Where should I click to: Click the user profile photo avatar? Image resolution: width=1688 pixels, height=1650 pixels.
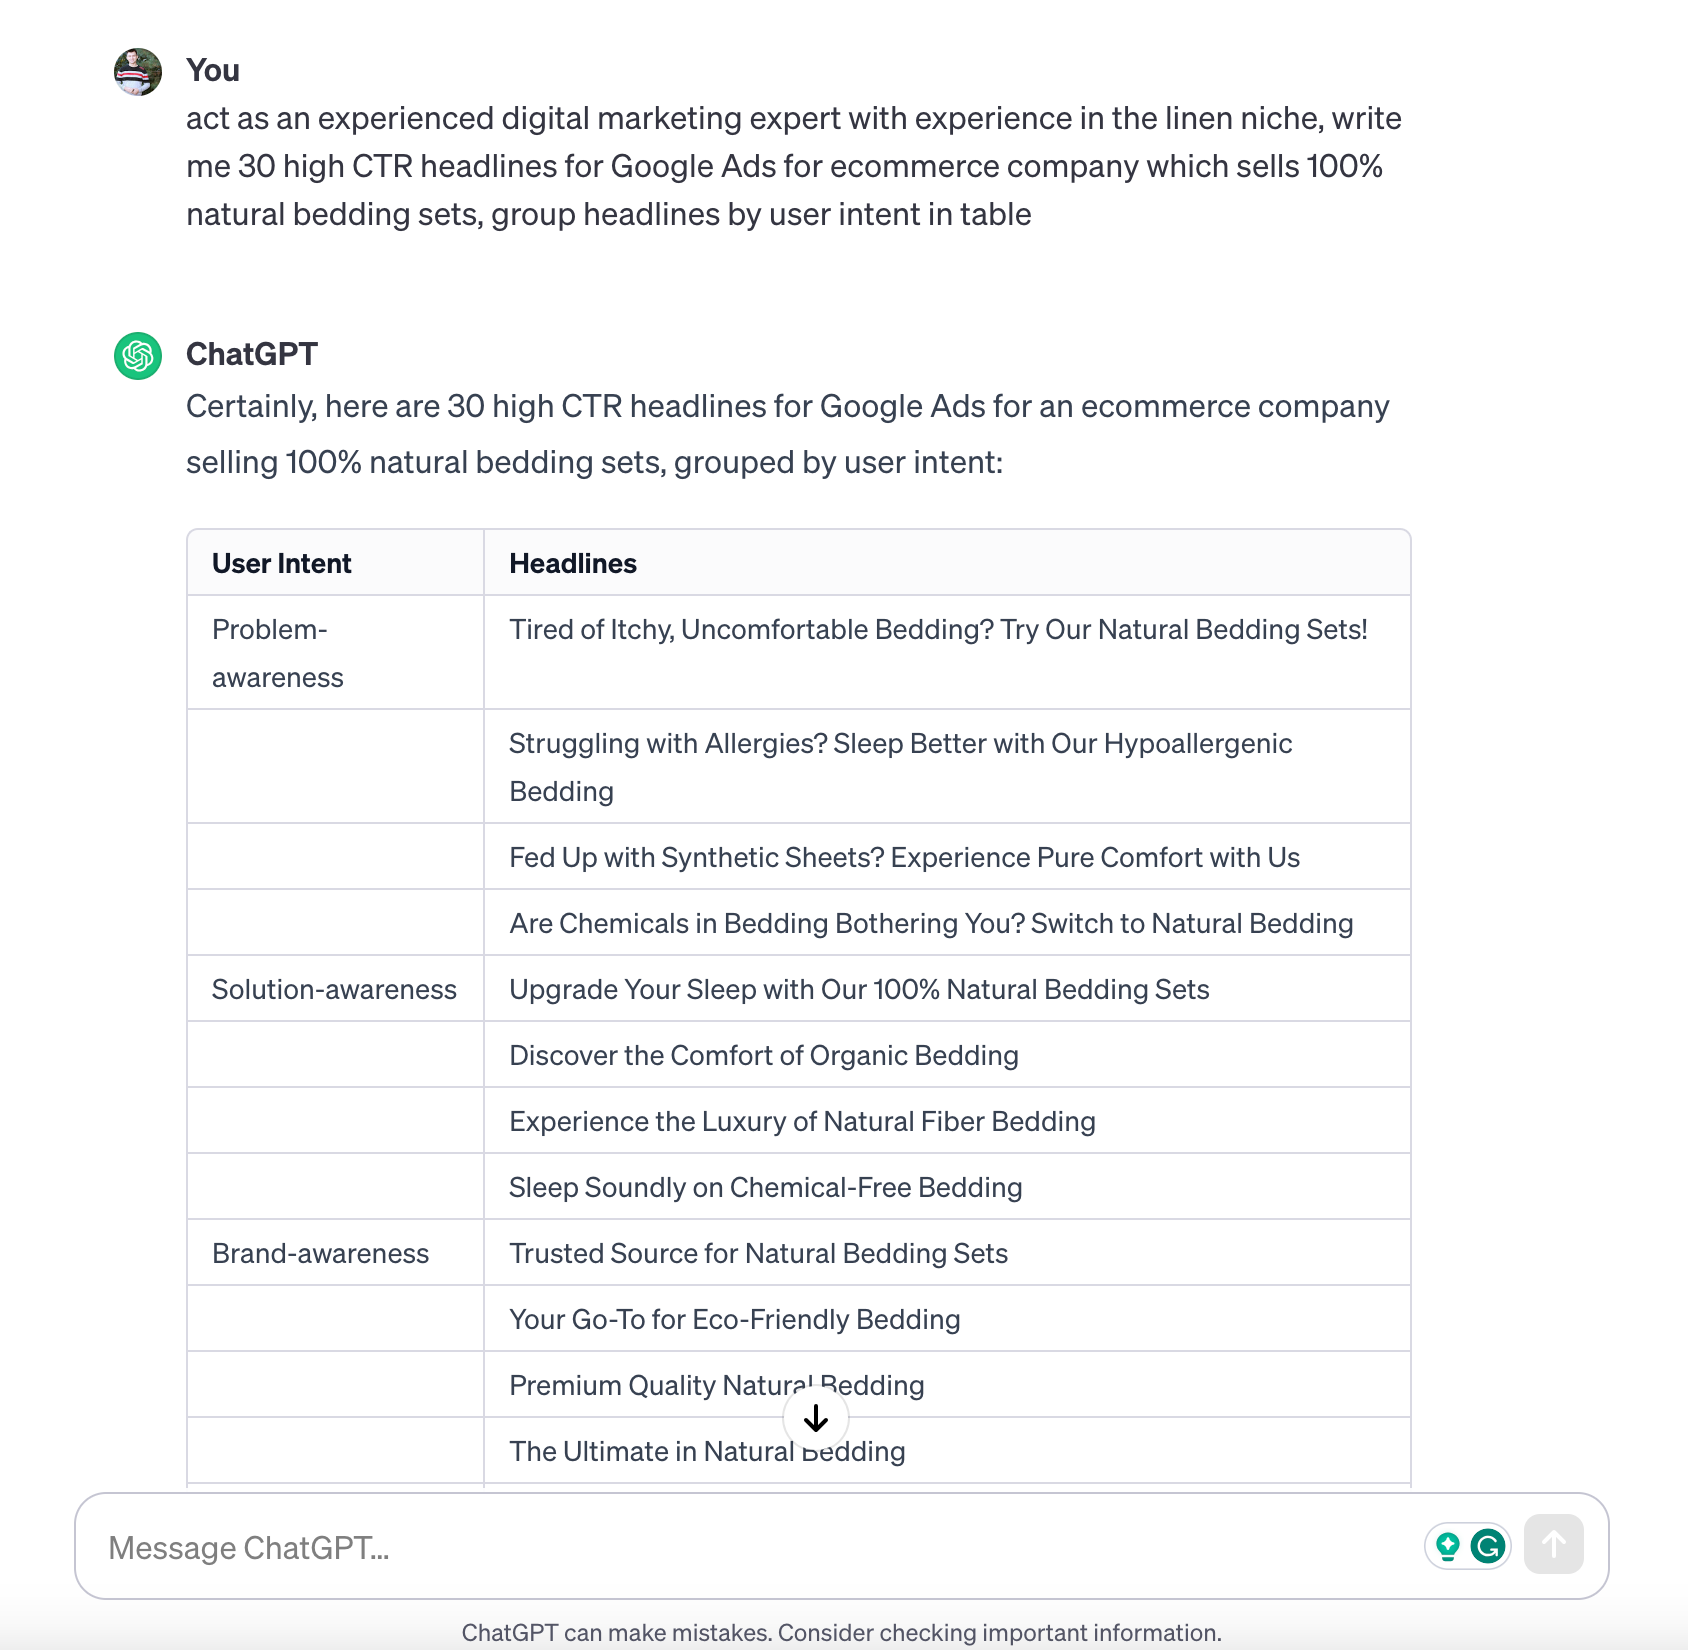138,72
